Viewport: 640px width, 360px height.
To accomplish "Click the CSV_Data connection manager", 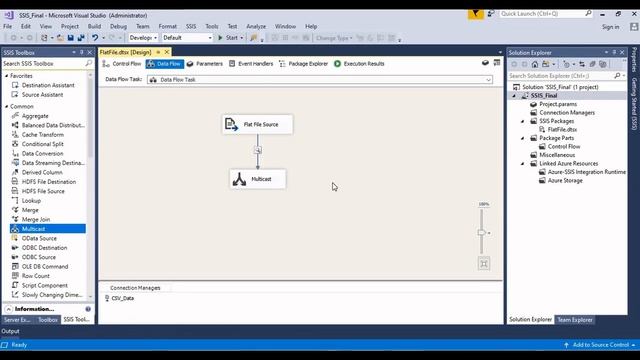I will [x=119, y=298].
